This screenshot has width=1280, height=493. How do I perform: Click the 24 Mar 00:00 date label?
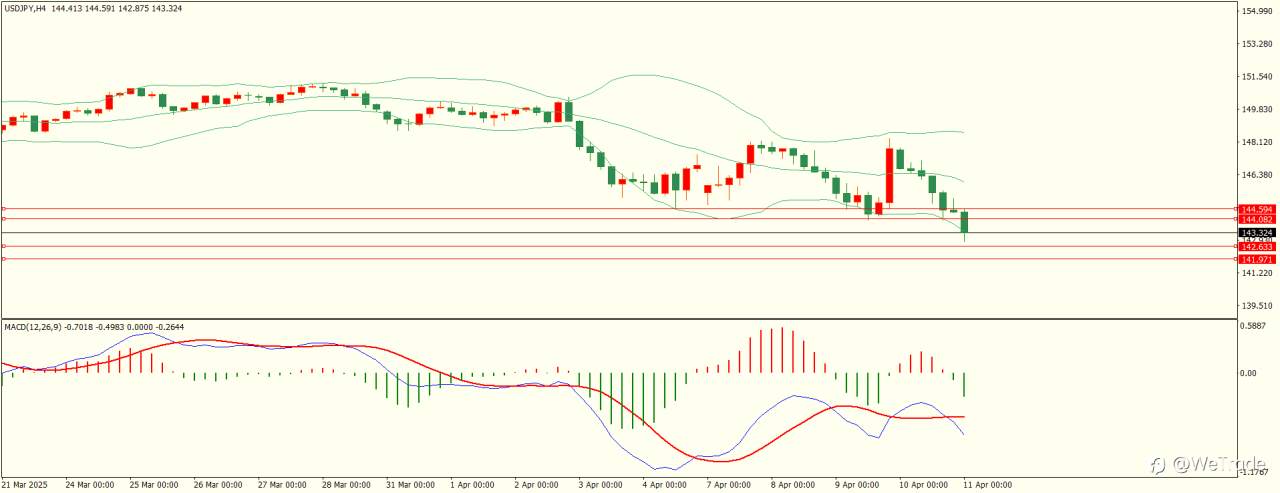(x=88, y=485)
